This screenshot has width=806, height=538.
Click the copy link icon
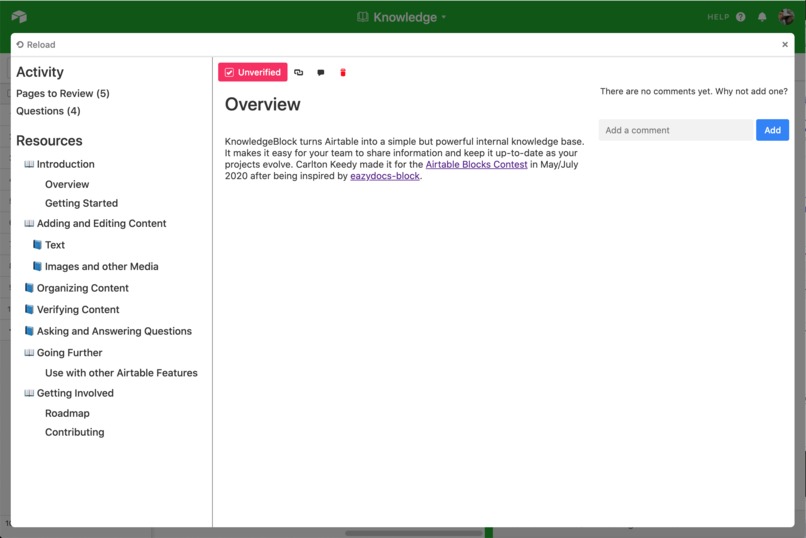coord(299,72)
